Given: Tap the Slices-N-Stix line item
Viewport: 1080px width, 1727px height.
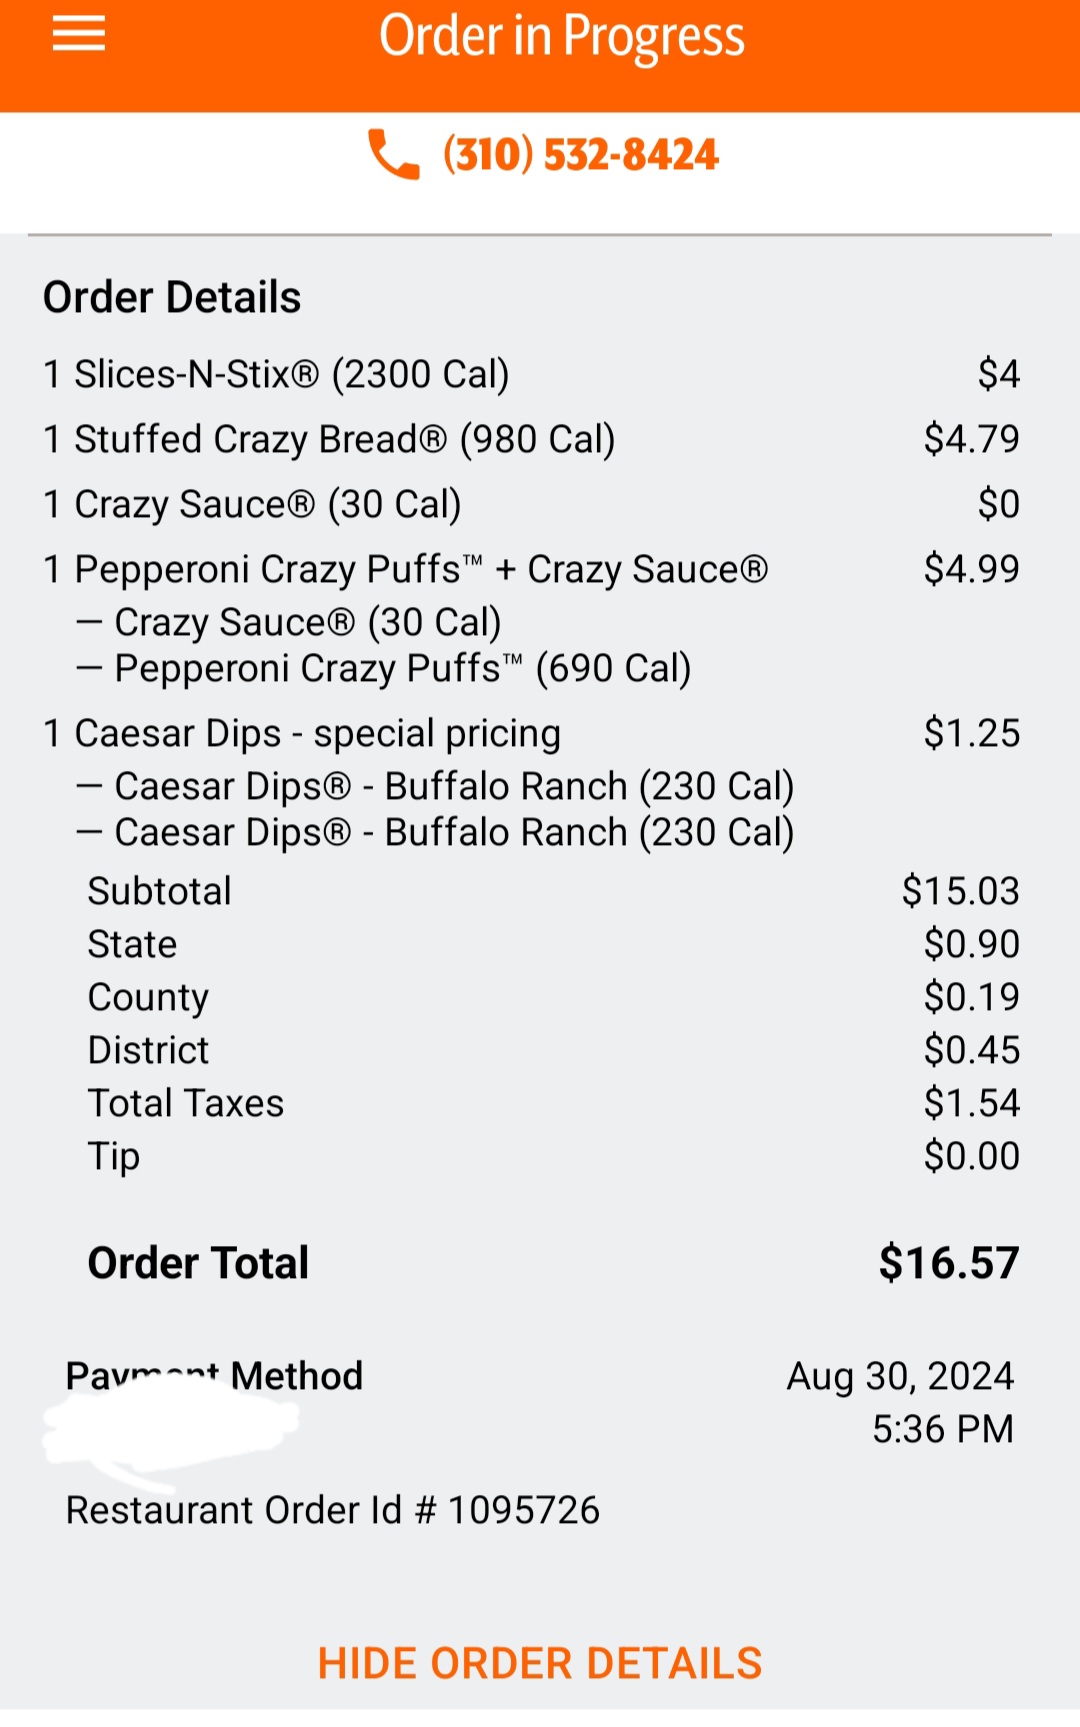Looking at the screenshot, I should 277,374.
